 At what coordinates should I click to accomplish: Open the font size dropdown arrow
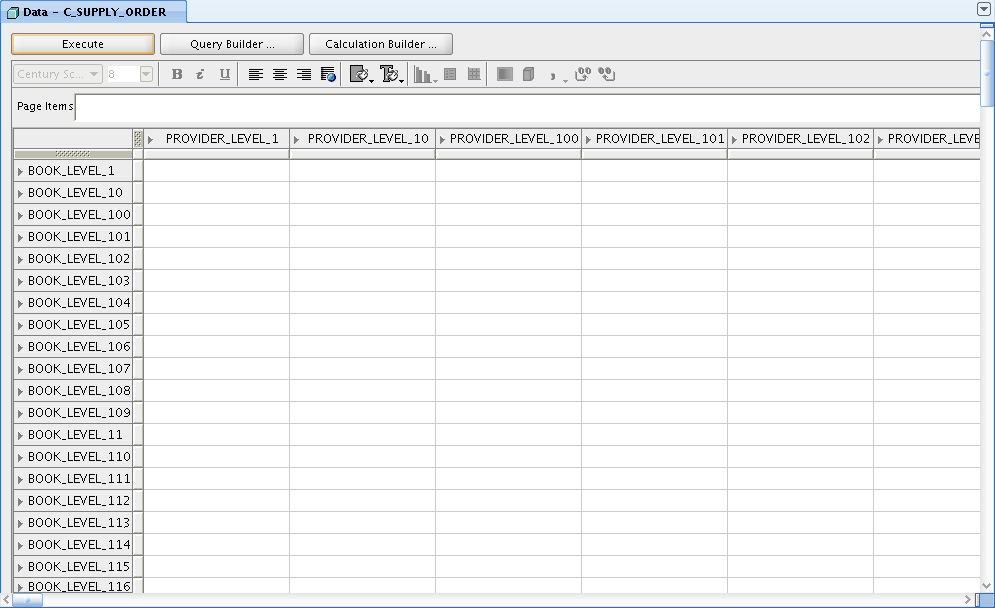(x=146, y=74)
